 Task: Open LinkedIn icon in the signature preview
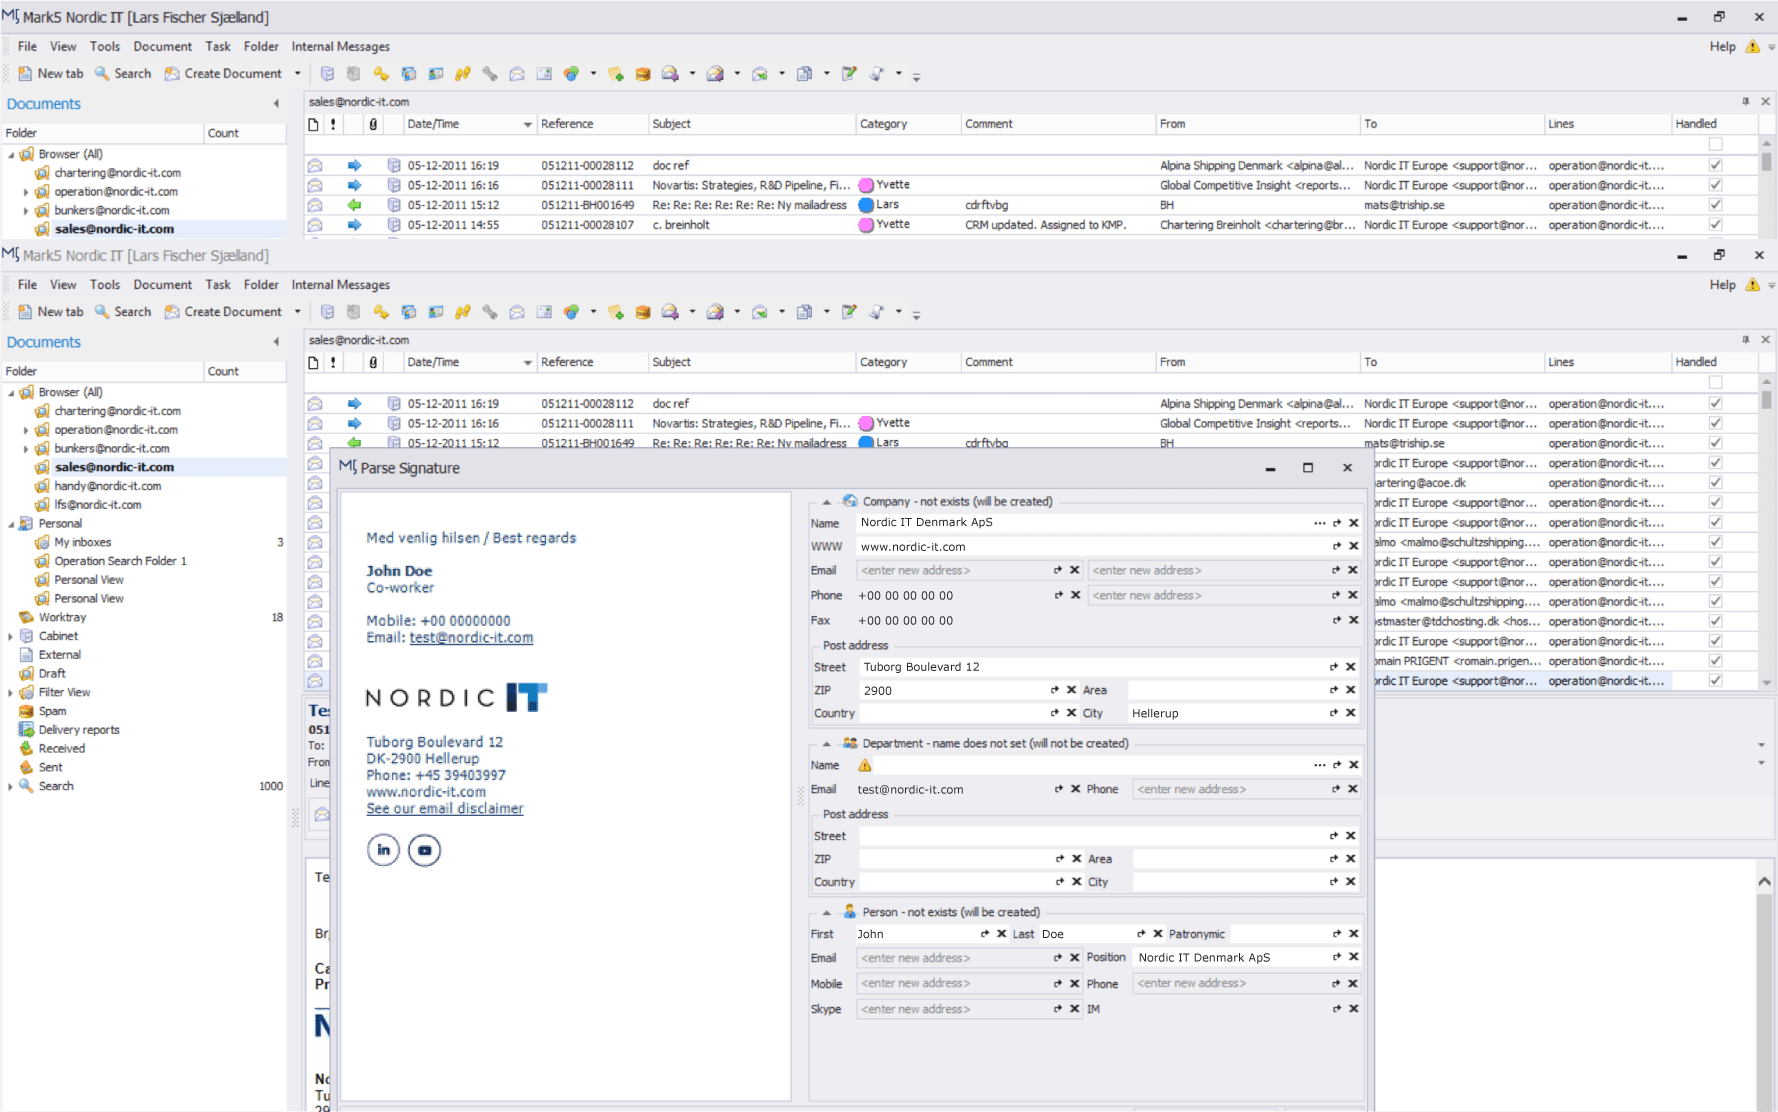coord(384,850)
